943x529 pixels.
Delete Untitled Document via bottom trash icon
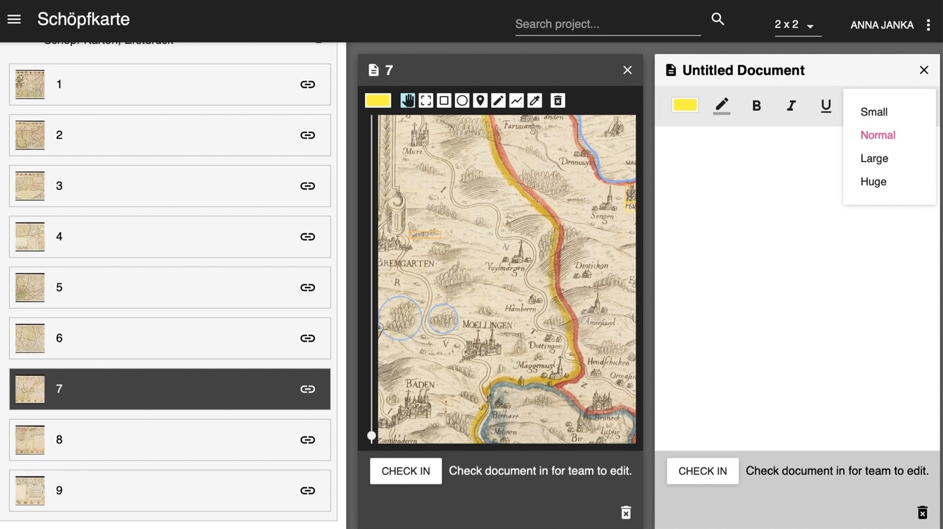coord(923,512)
